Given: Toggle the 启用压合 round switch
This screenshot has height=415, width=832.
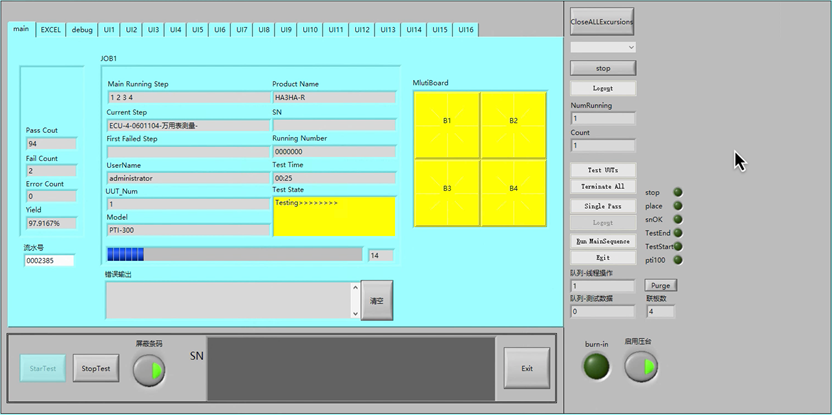Looking at the screenshot, I should (x=641, y=367).
